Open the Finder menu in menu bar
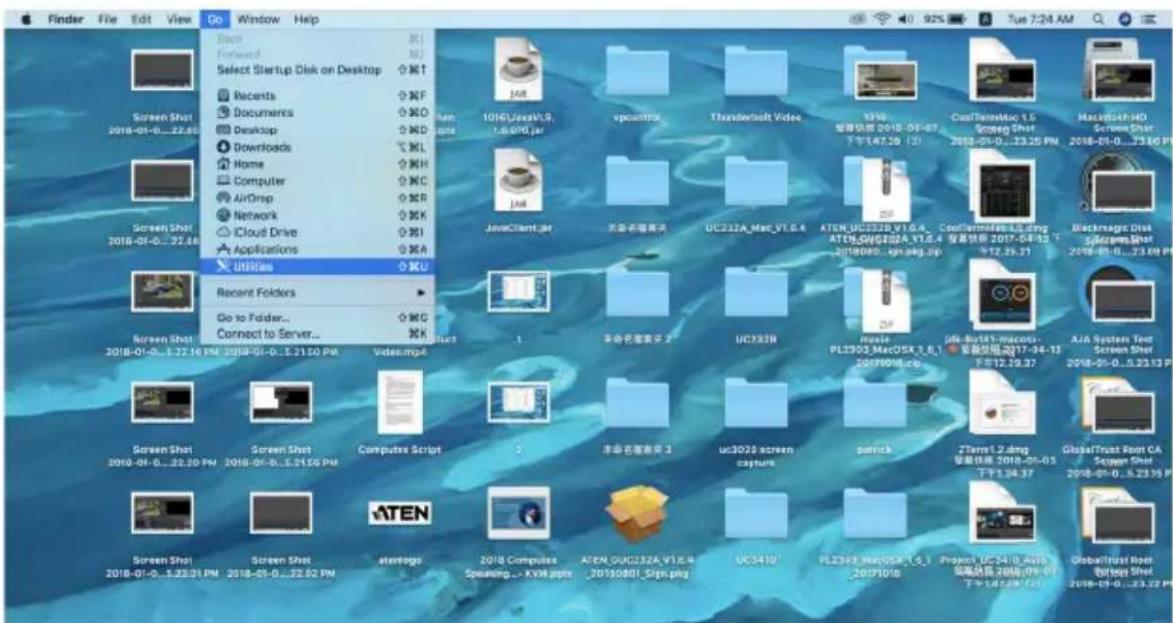This screenshot has width=1173, height=623. [66, 19]
